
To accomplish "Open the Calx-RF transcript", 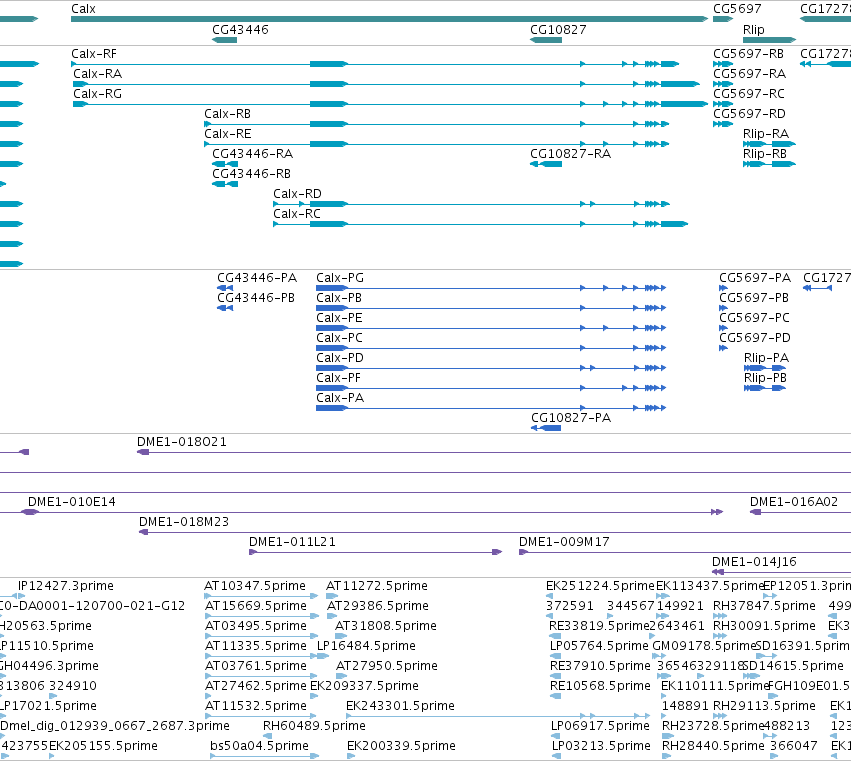I will (x=94, y=54).
